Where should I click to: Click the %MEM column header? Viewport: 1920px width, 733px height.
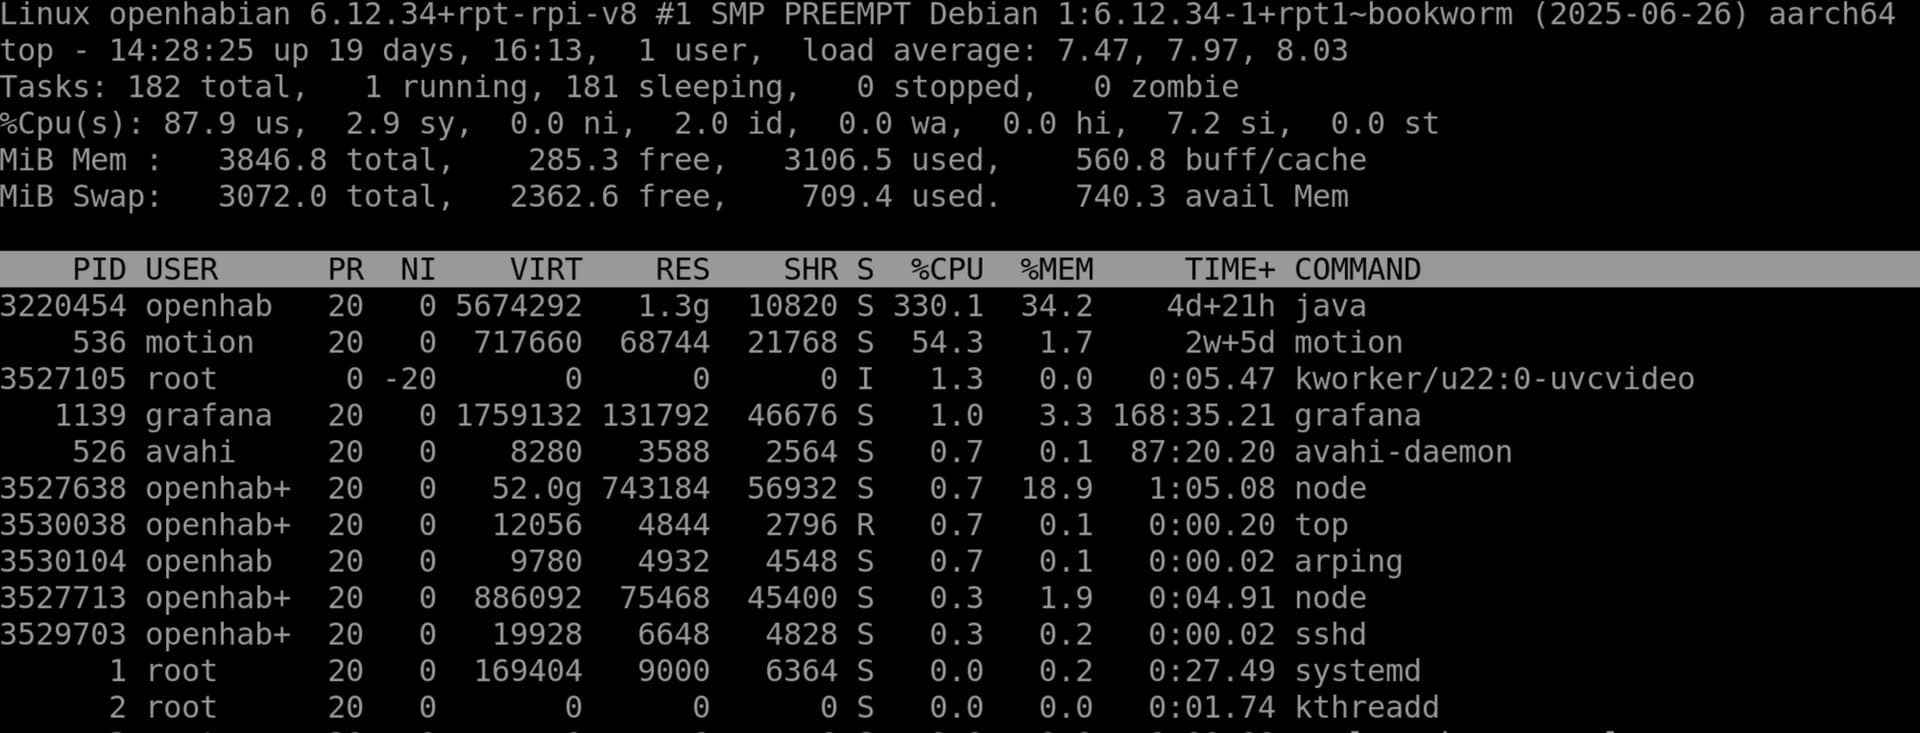[1056, 269]
